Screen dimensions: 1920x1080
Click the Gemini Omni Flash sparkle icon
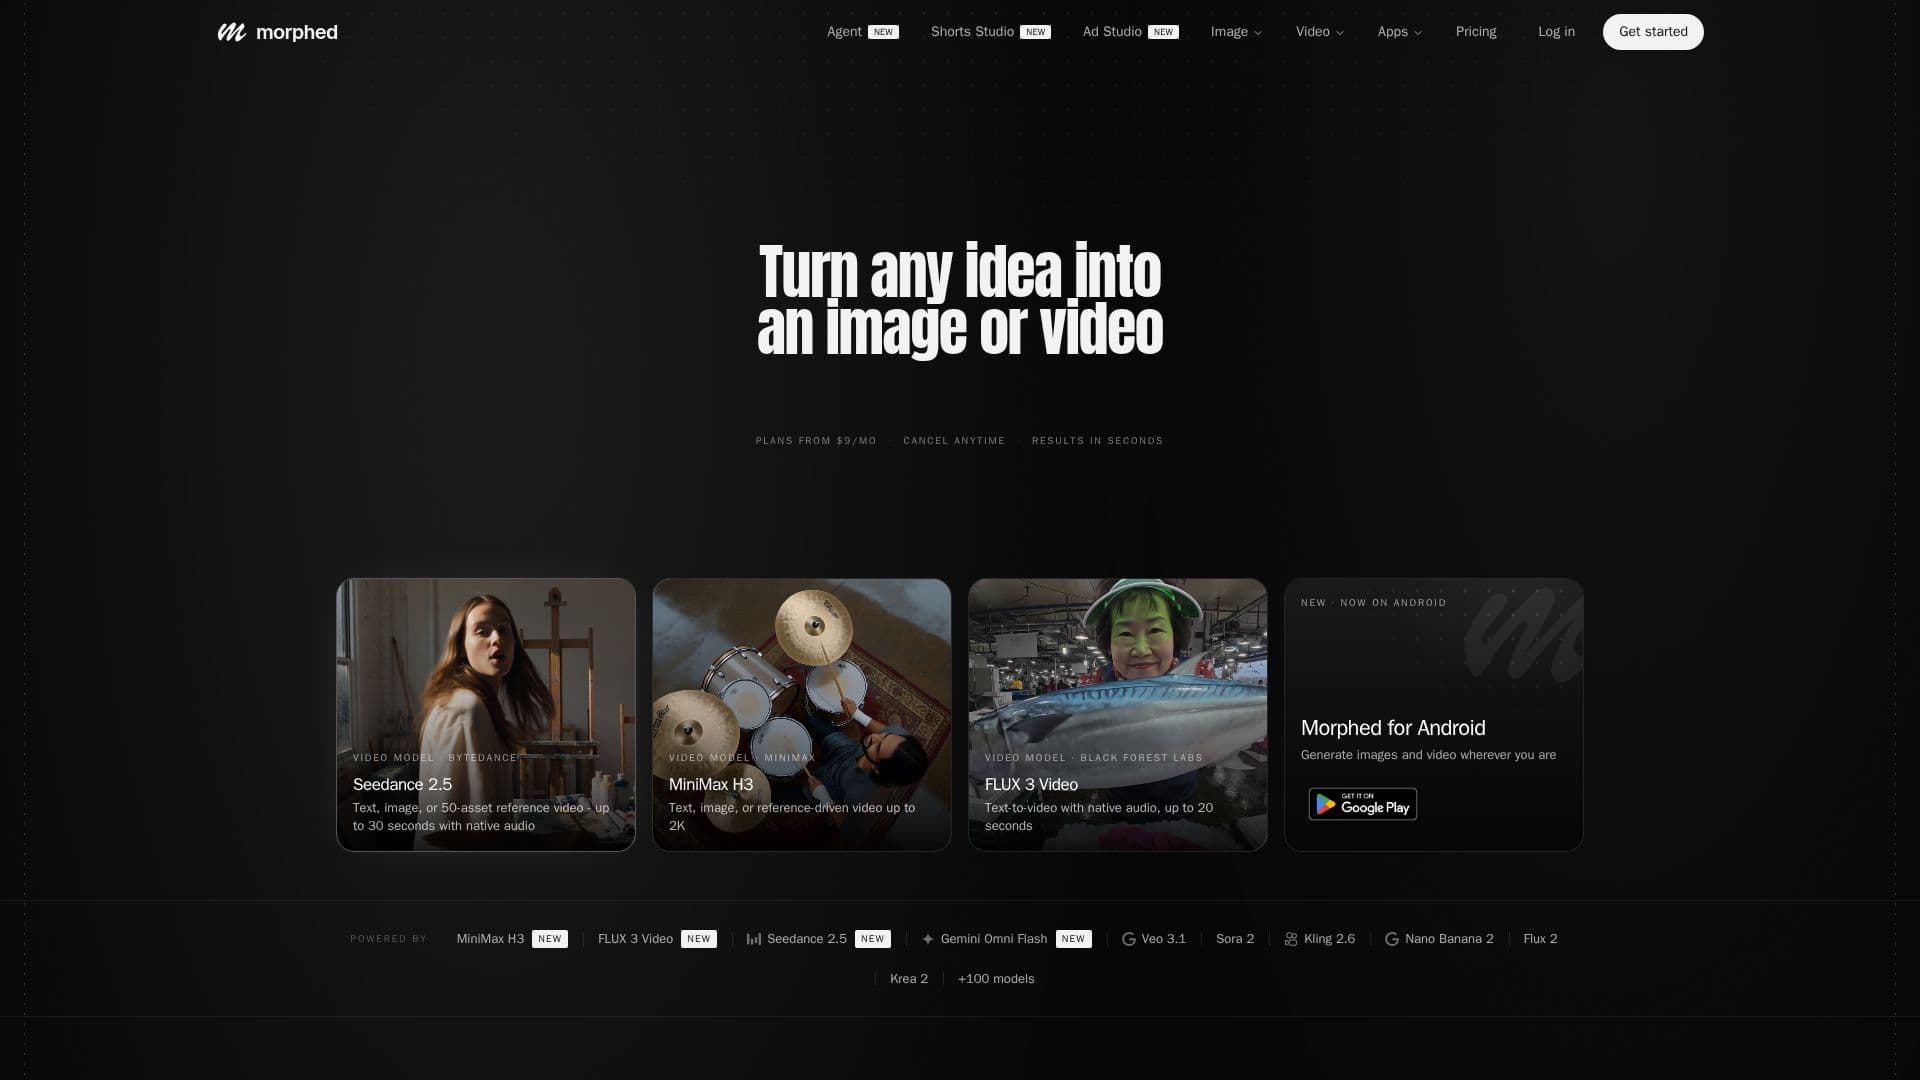pyautogui.click(x=928, y=939)
